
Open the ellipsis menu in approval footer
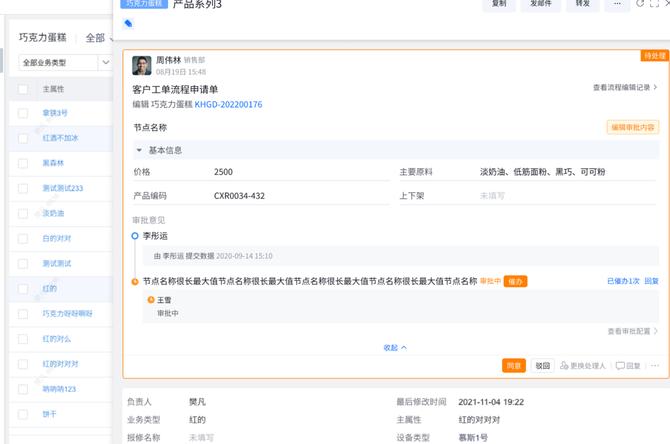point(655,366)
